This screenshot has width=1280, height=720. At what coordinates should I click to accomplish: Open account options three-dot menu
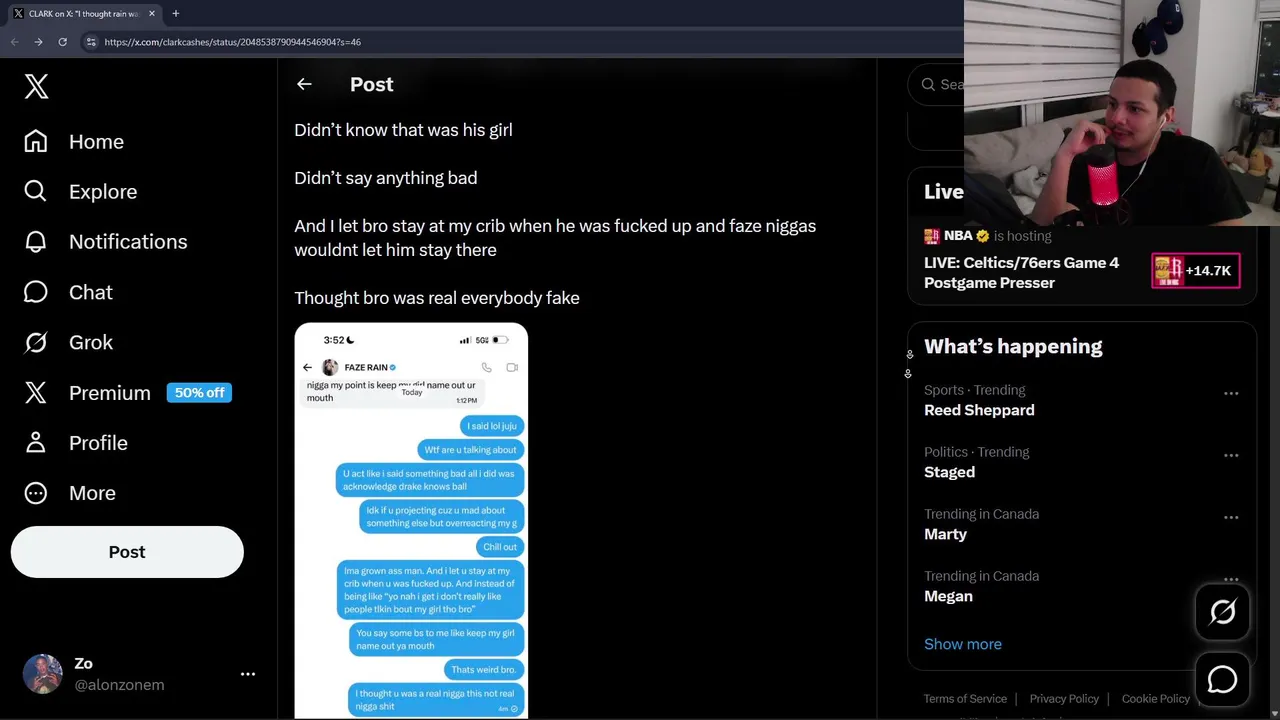[x=248, y=674]
